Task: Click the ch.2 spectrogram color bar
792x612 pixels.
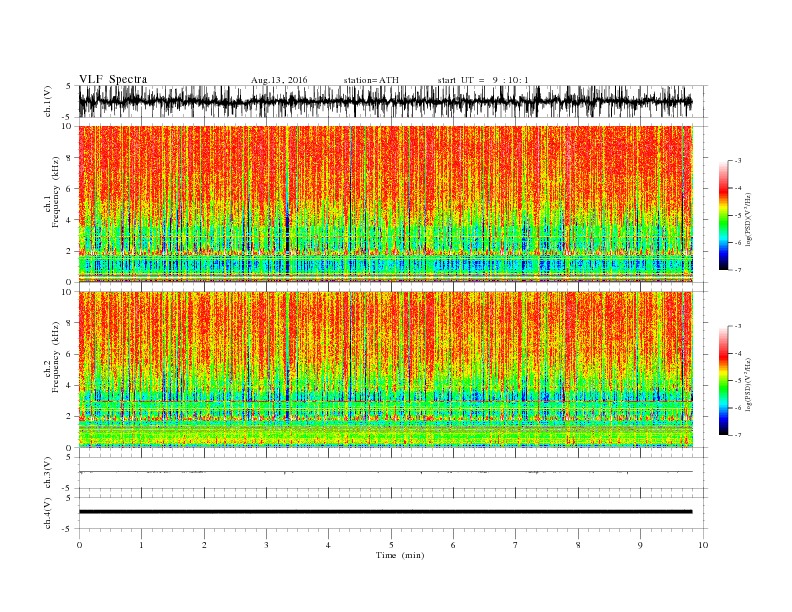Action: (x=724, y=380)
